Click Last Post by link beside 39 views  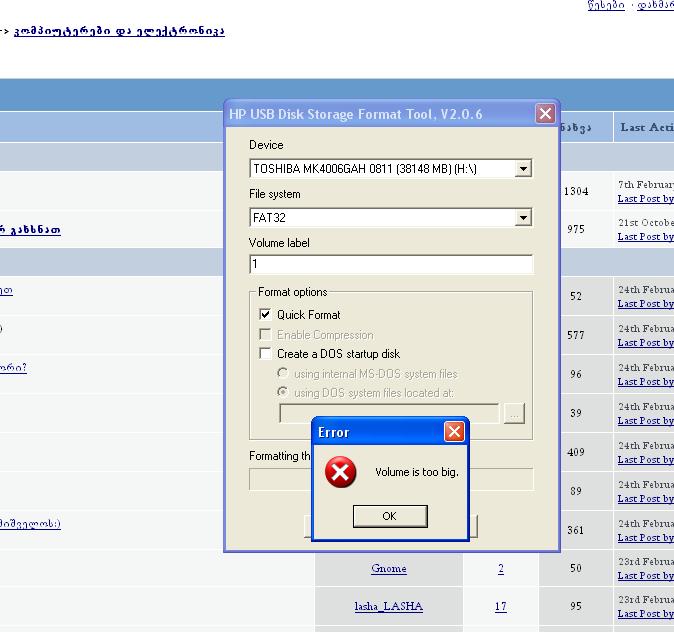tap(646, 420)
